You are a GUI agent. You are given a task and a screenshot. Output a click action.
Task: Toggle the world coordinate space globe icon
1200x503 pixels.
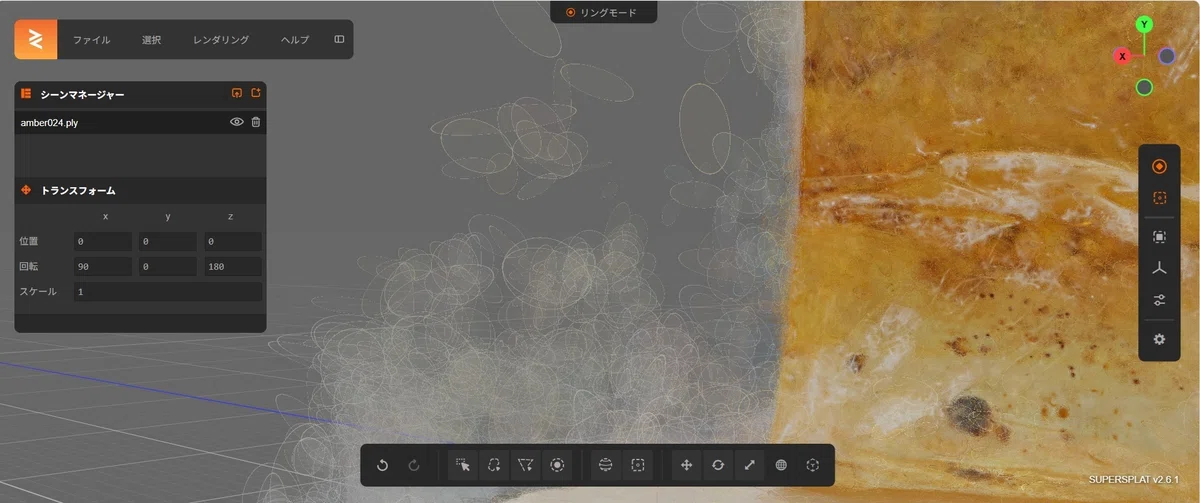pyautogui.click(x=782, y=465)
